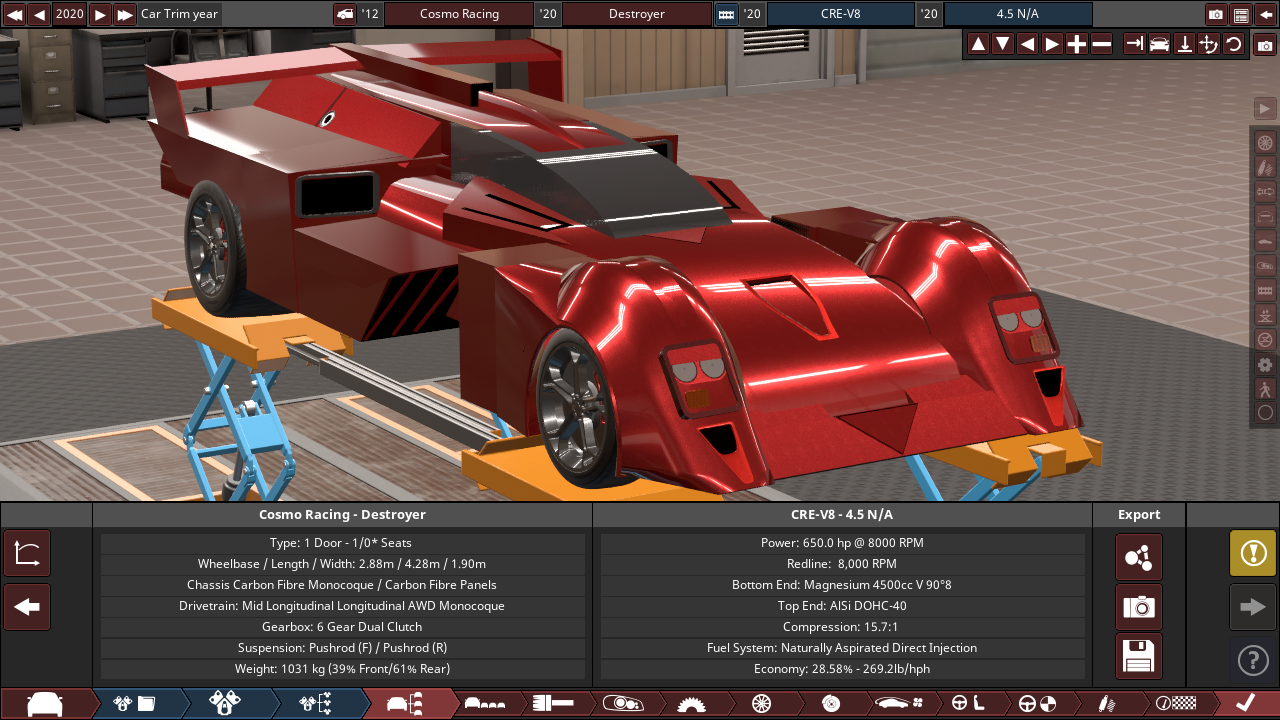1280x720 pixels.
Task: Open photo mode with camera icon under toolbar
Action: click(1265, 46)
